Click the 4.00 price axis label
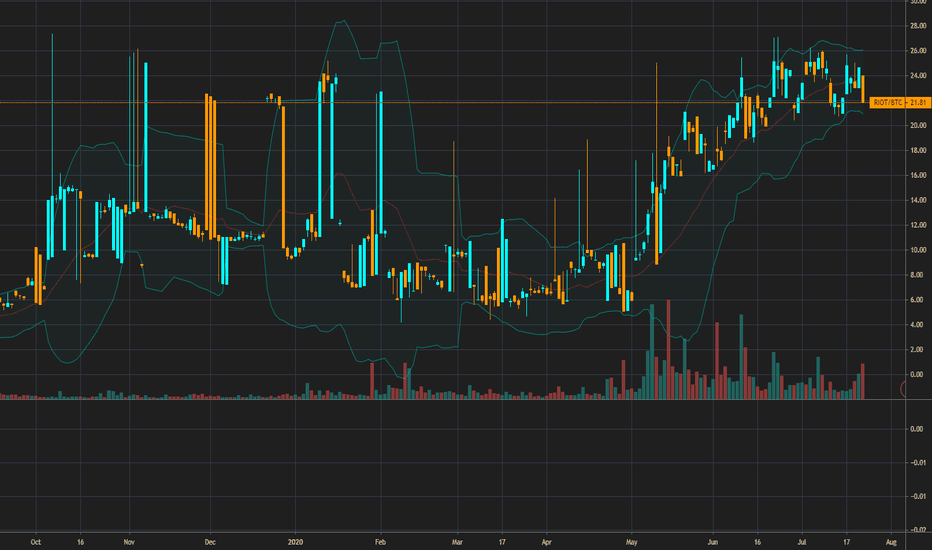 [917, 325]
